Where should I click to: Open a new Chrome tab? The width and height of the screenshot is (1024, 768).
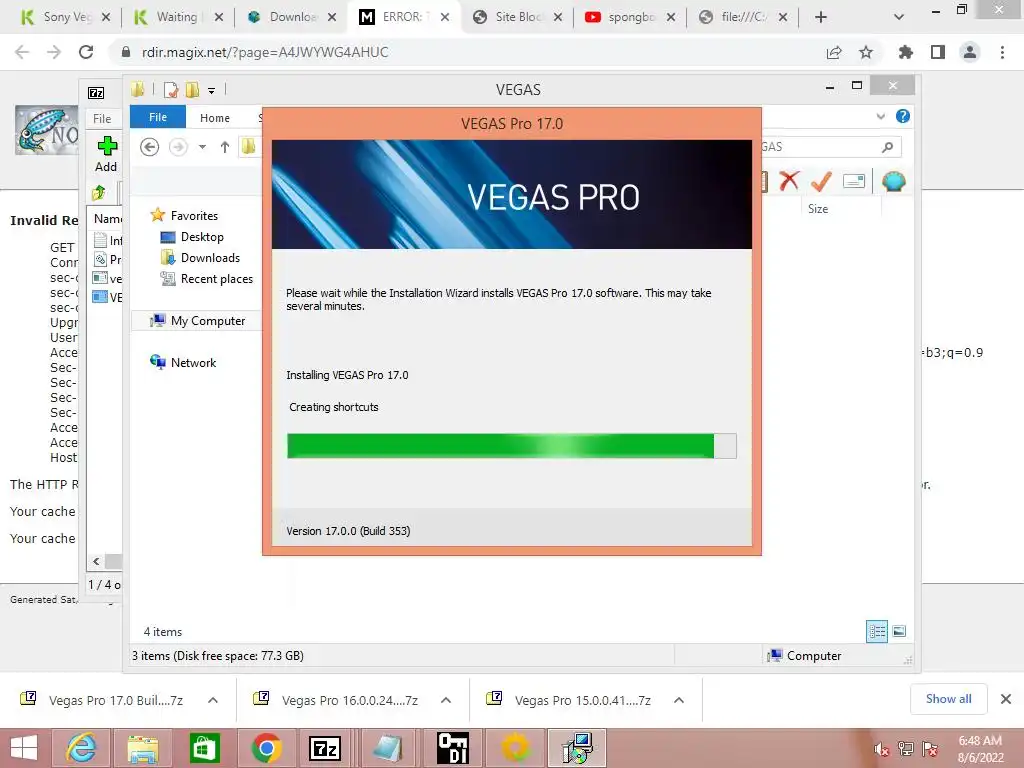821,17
